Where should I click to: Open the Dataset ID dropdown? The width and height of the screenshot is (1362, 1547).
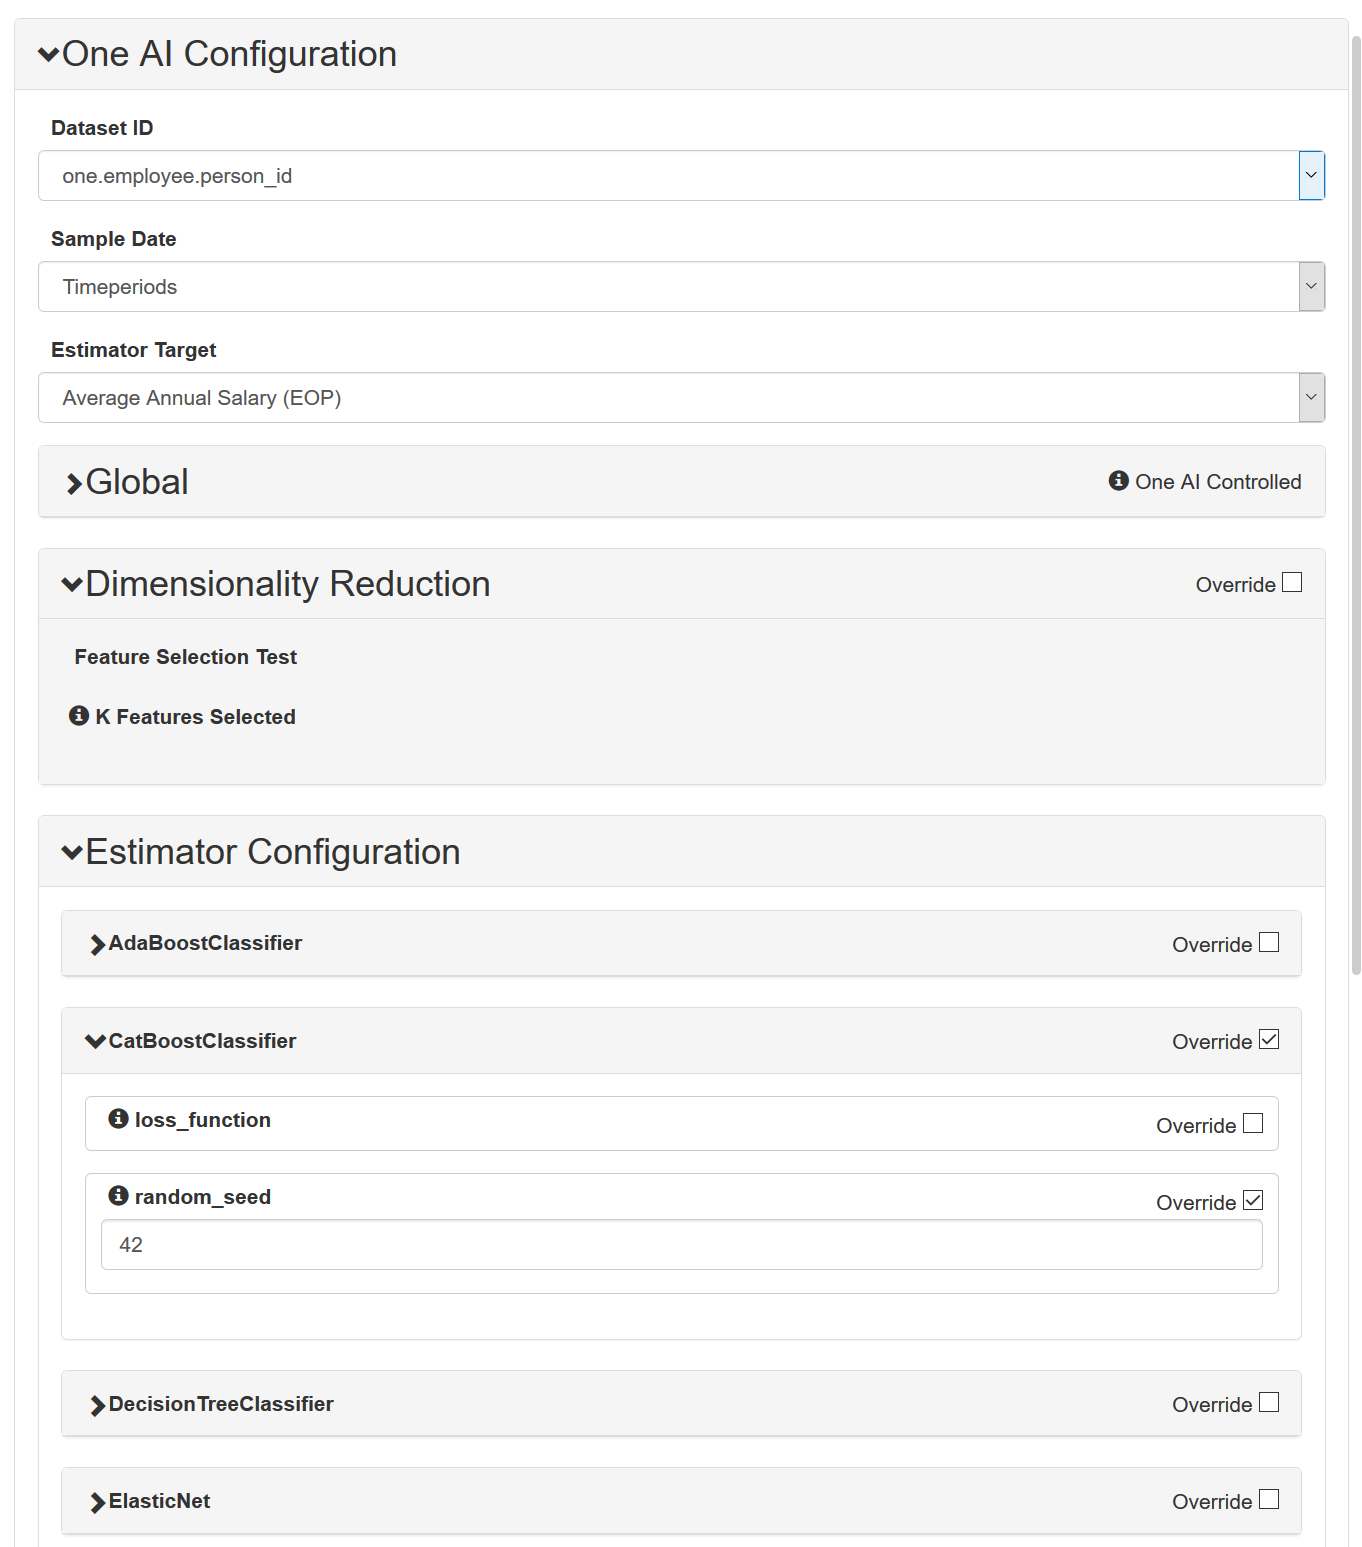1311,176
